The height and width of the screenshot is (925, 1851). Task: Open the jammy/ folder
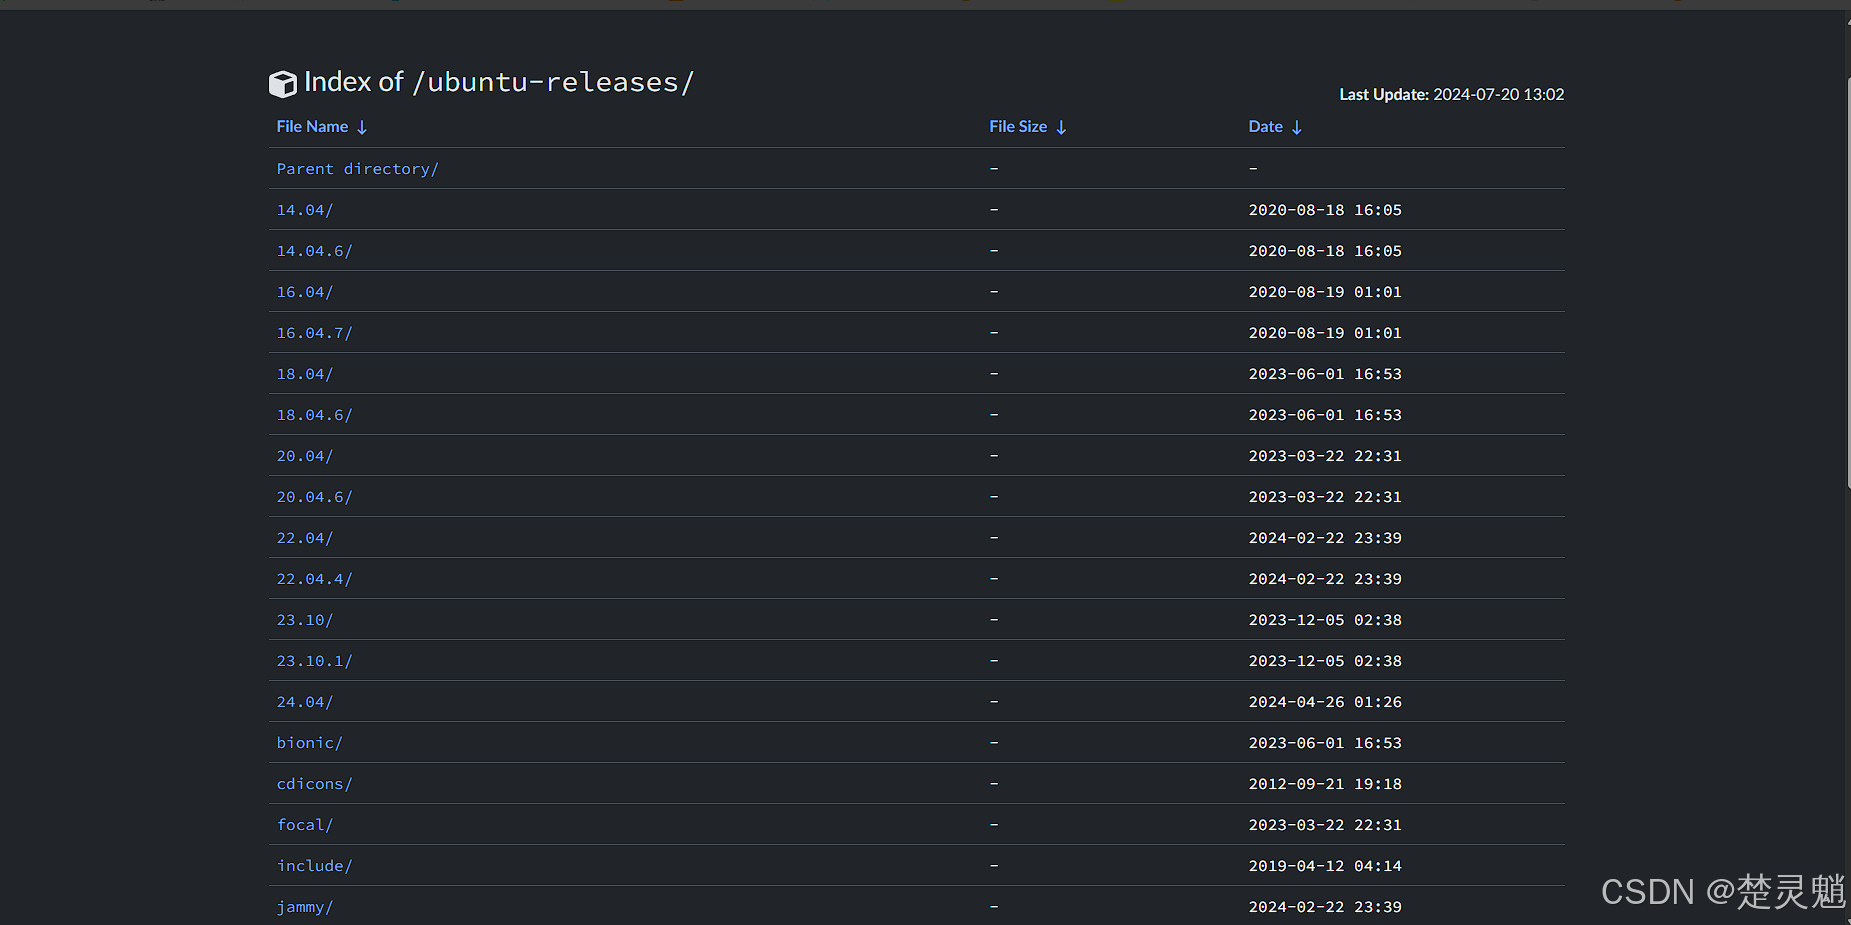(x=305, y=907)
